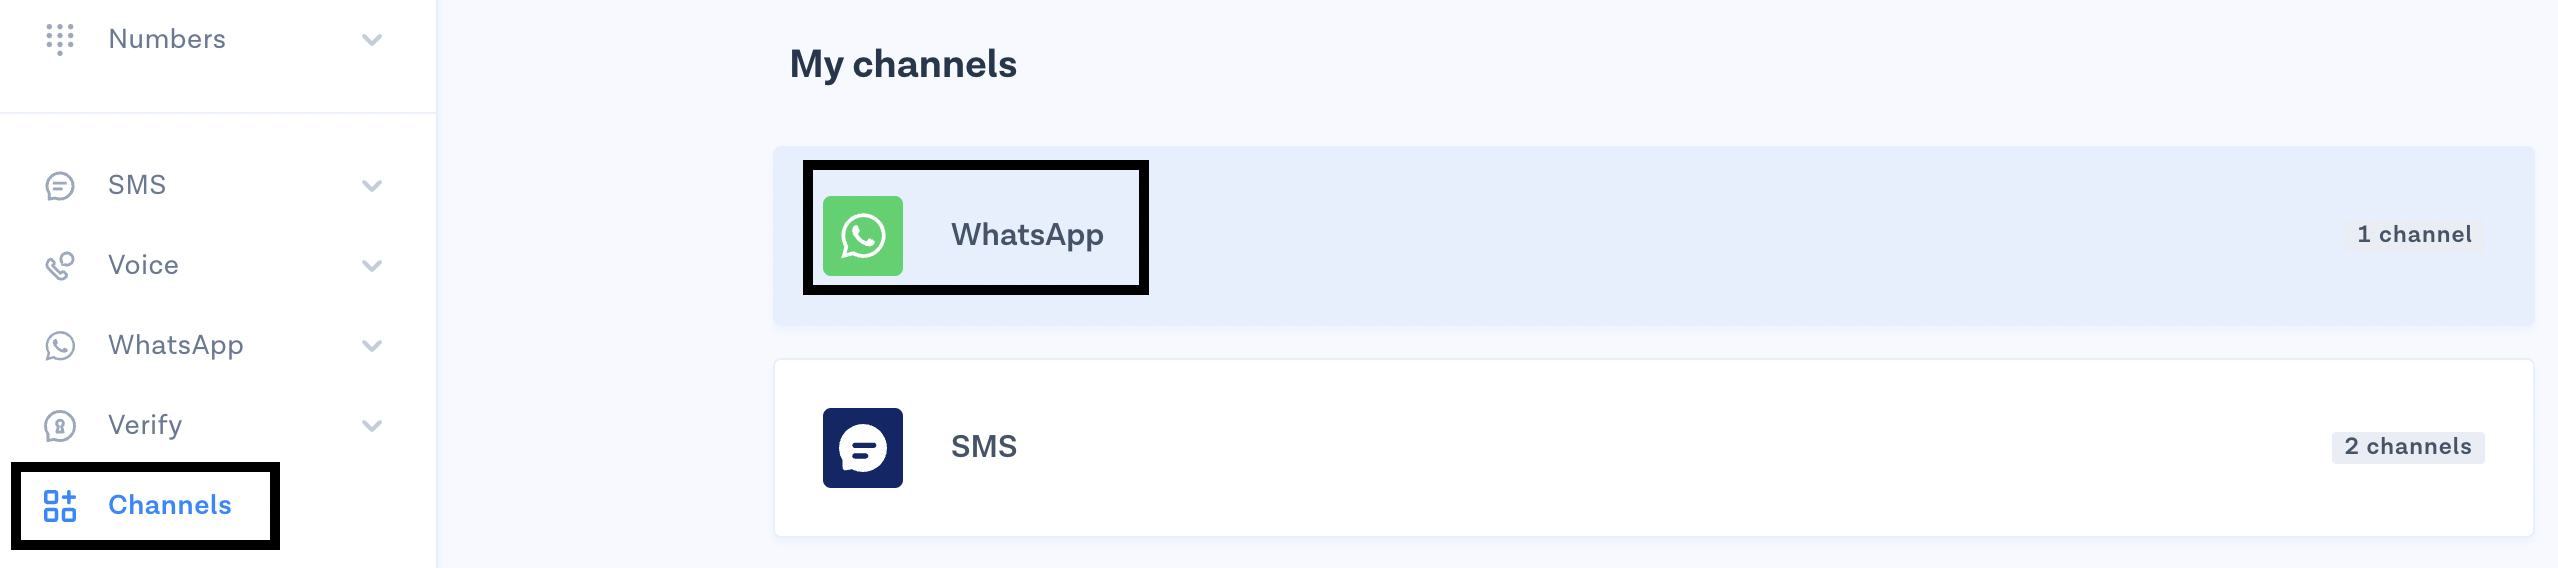2558x568 pixels.
Task: Open the SMS channel name link
Action: click(983, 447)
